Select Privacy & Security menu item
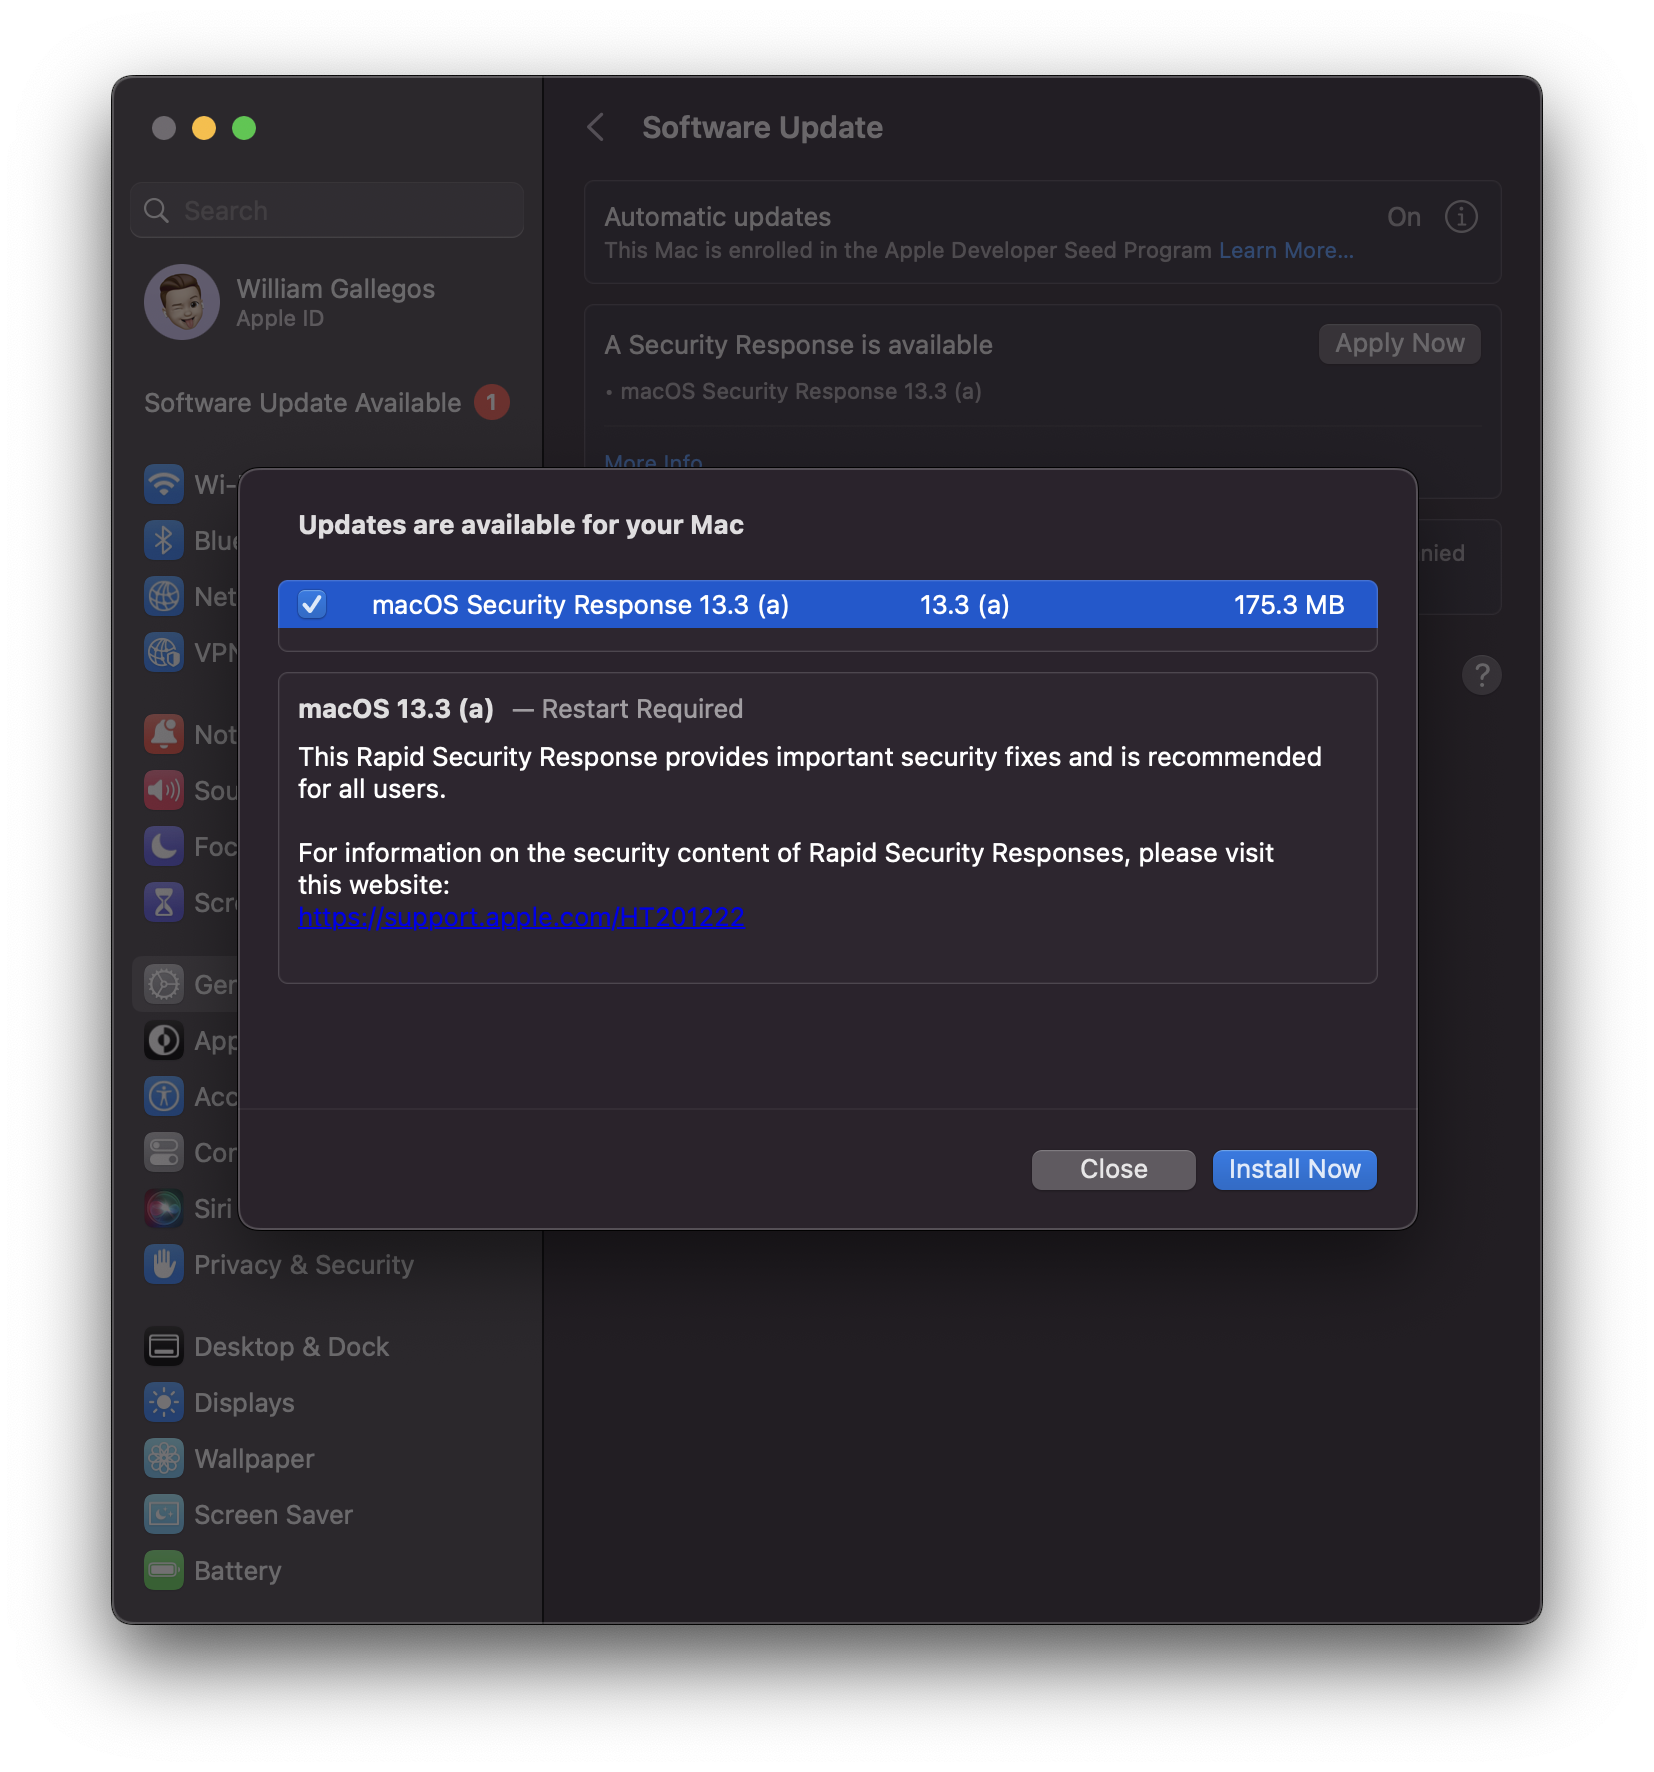The width and height of the screenshot is (1654, 1772). coord(327,1265)
